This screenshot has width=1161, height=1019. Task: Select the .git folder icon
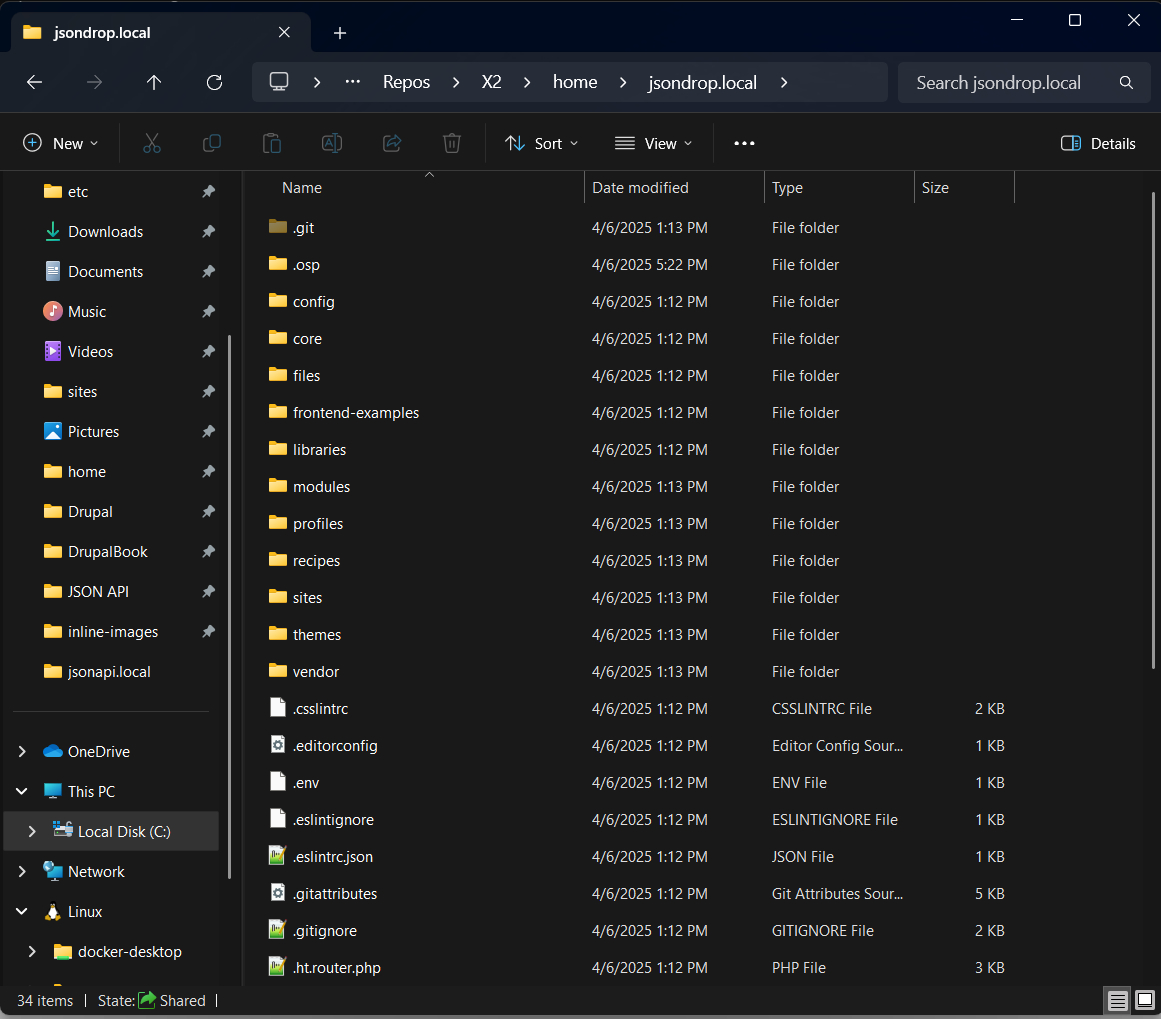pyautogui.click(x=278, y=227)
